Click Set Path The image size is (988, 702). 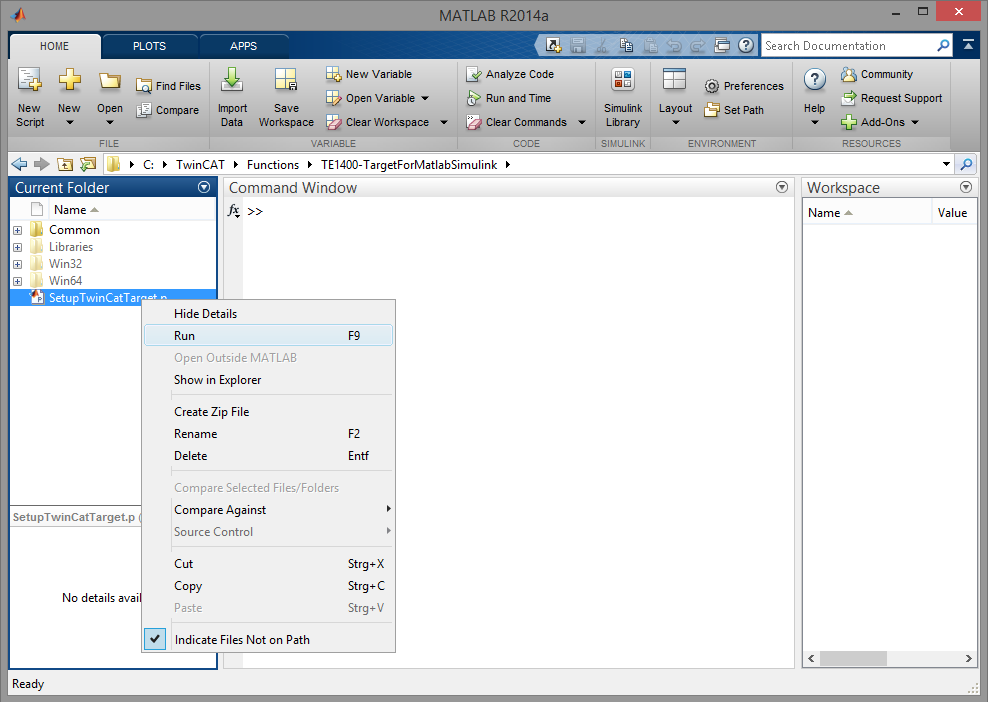click(734, 110)
